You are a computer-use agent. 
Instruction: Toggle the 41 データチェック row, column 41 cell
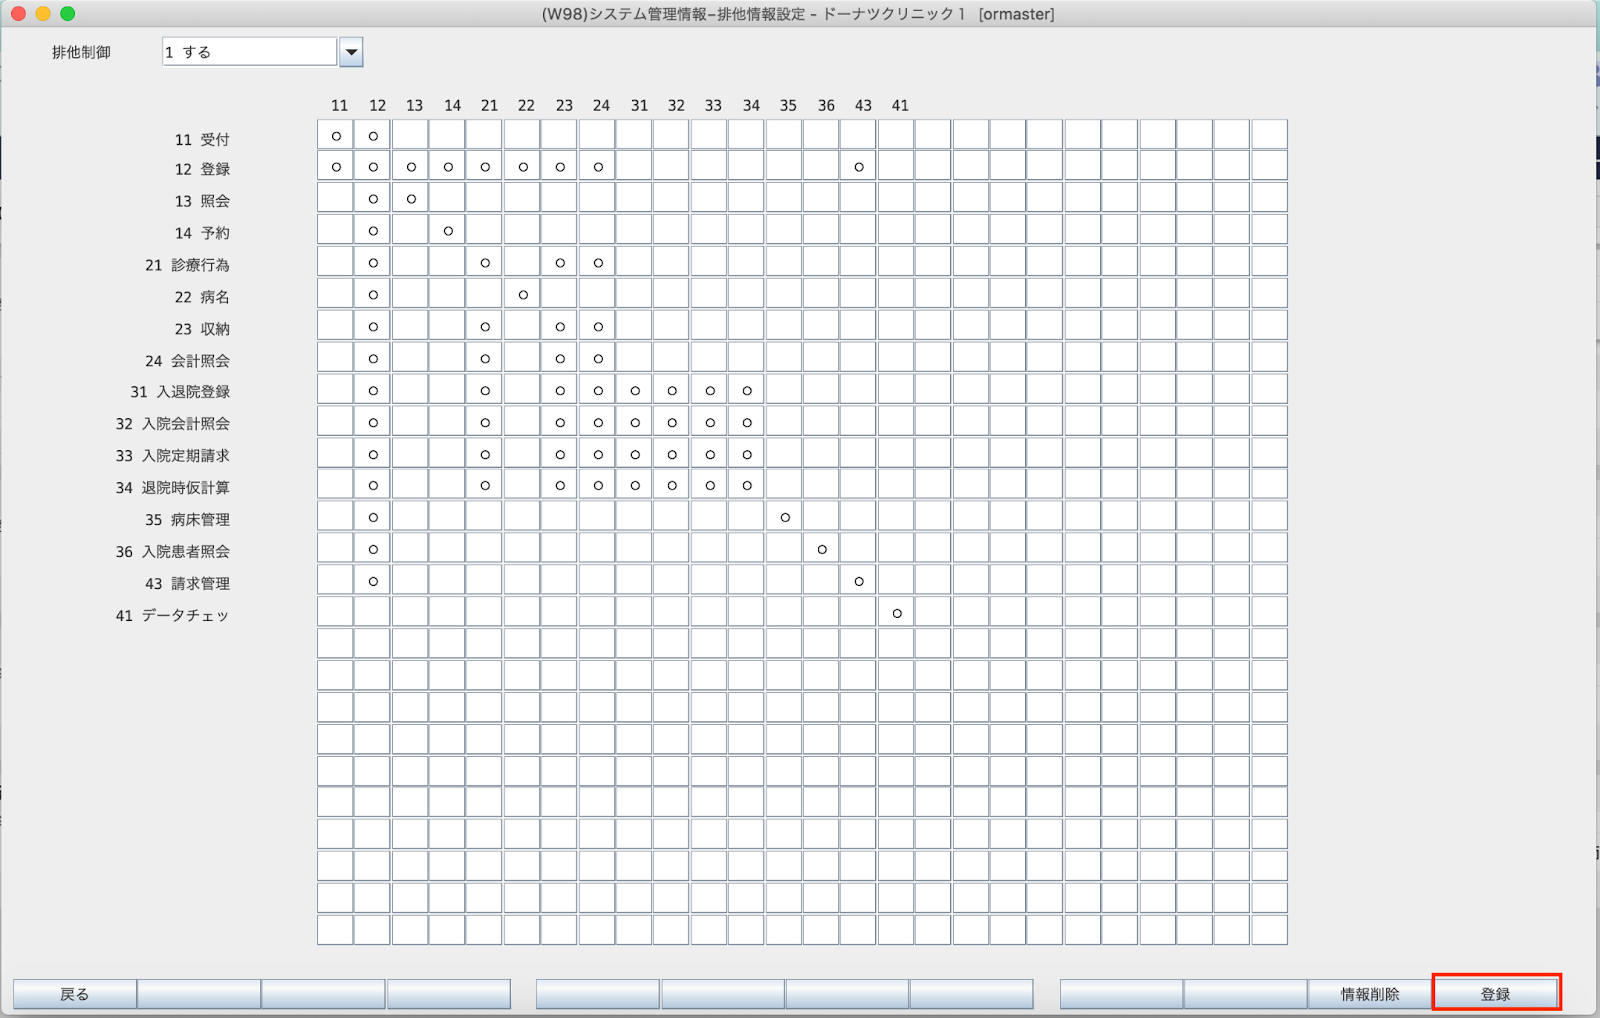[x=897, y=612]
